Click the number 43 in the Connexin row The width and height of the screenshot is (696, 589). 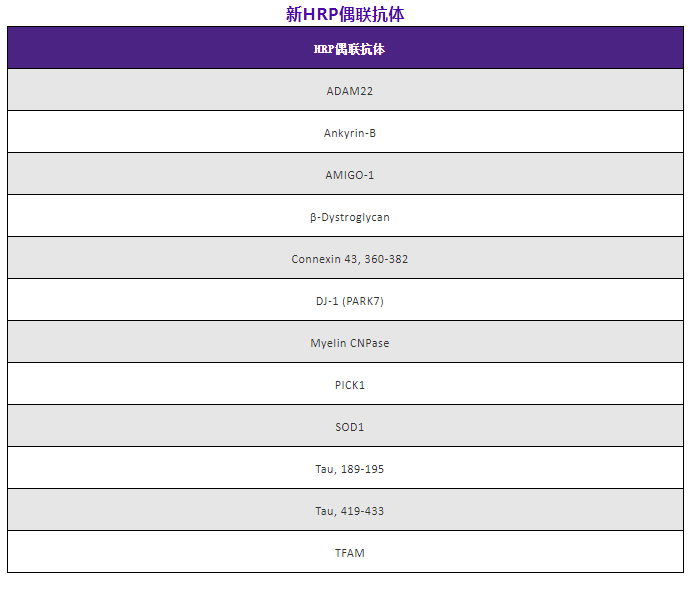[x=348, y=259]
